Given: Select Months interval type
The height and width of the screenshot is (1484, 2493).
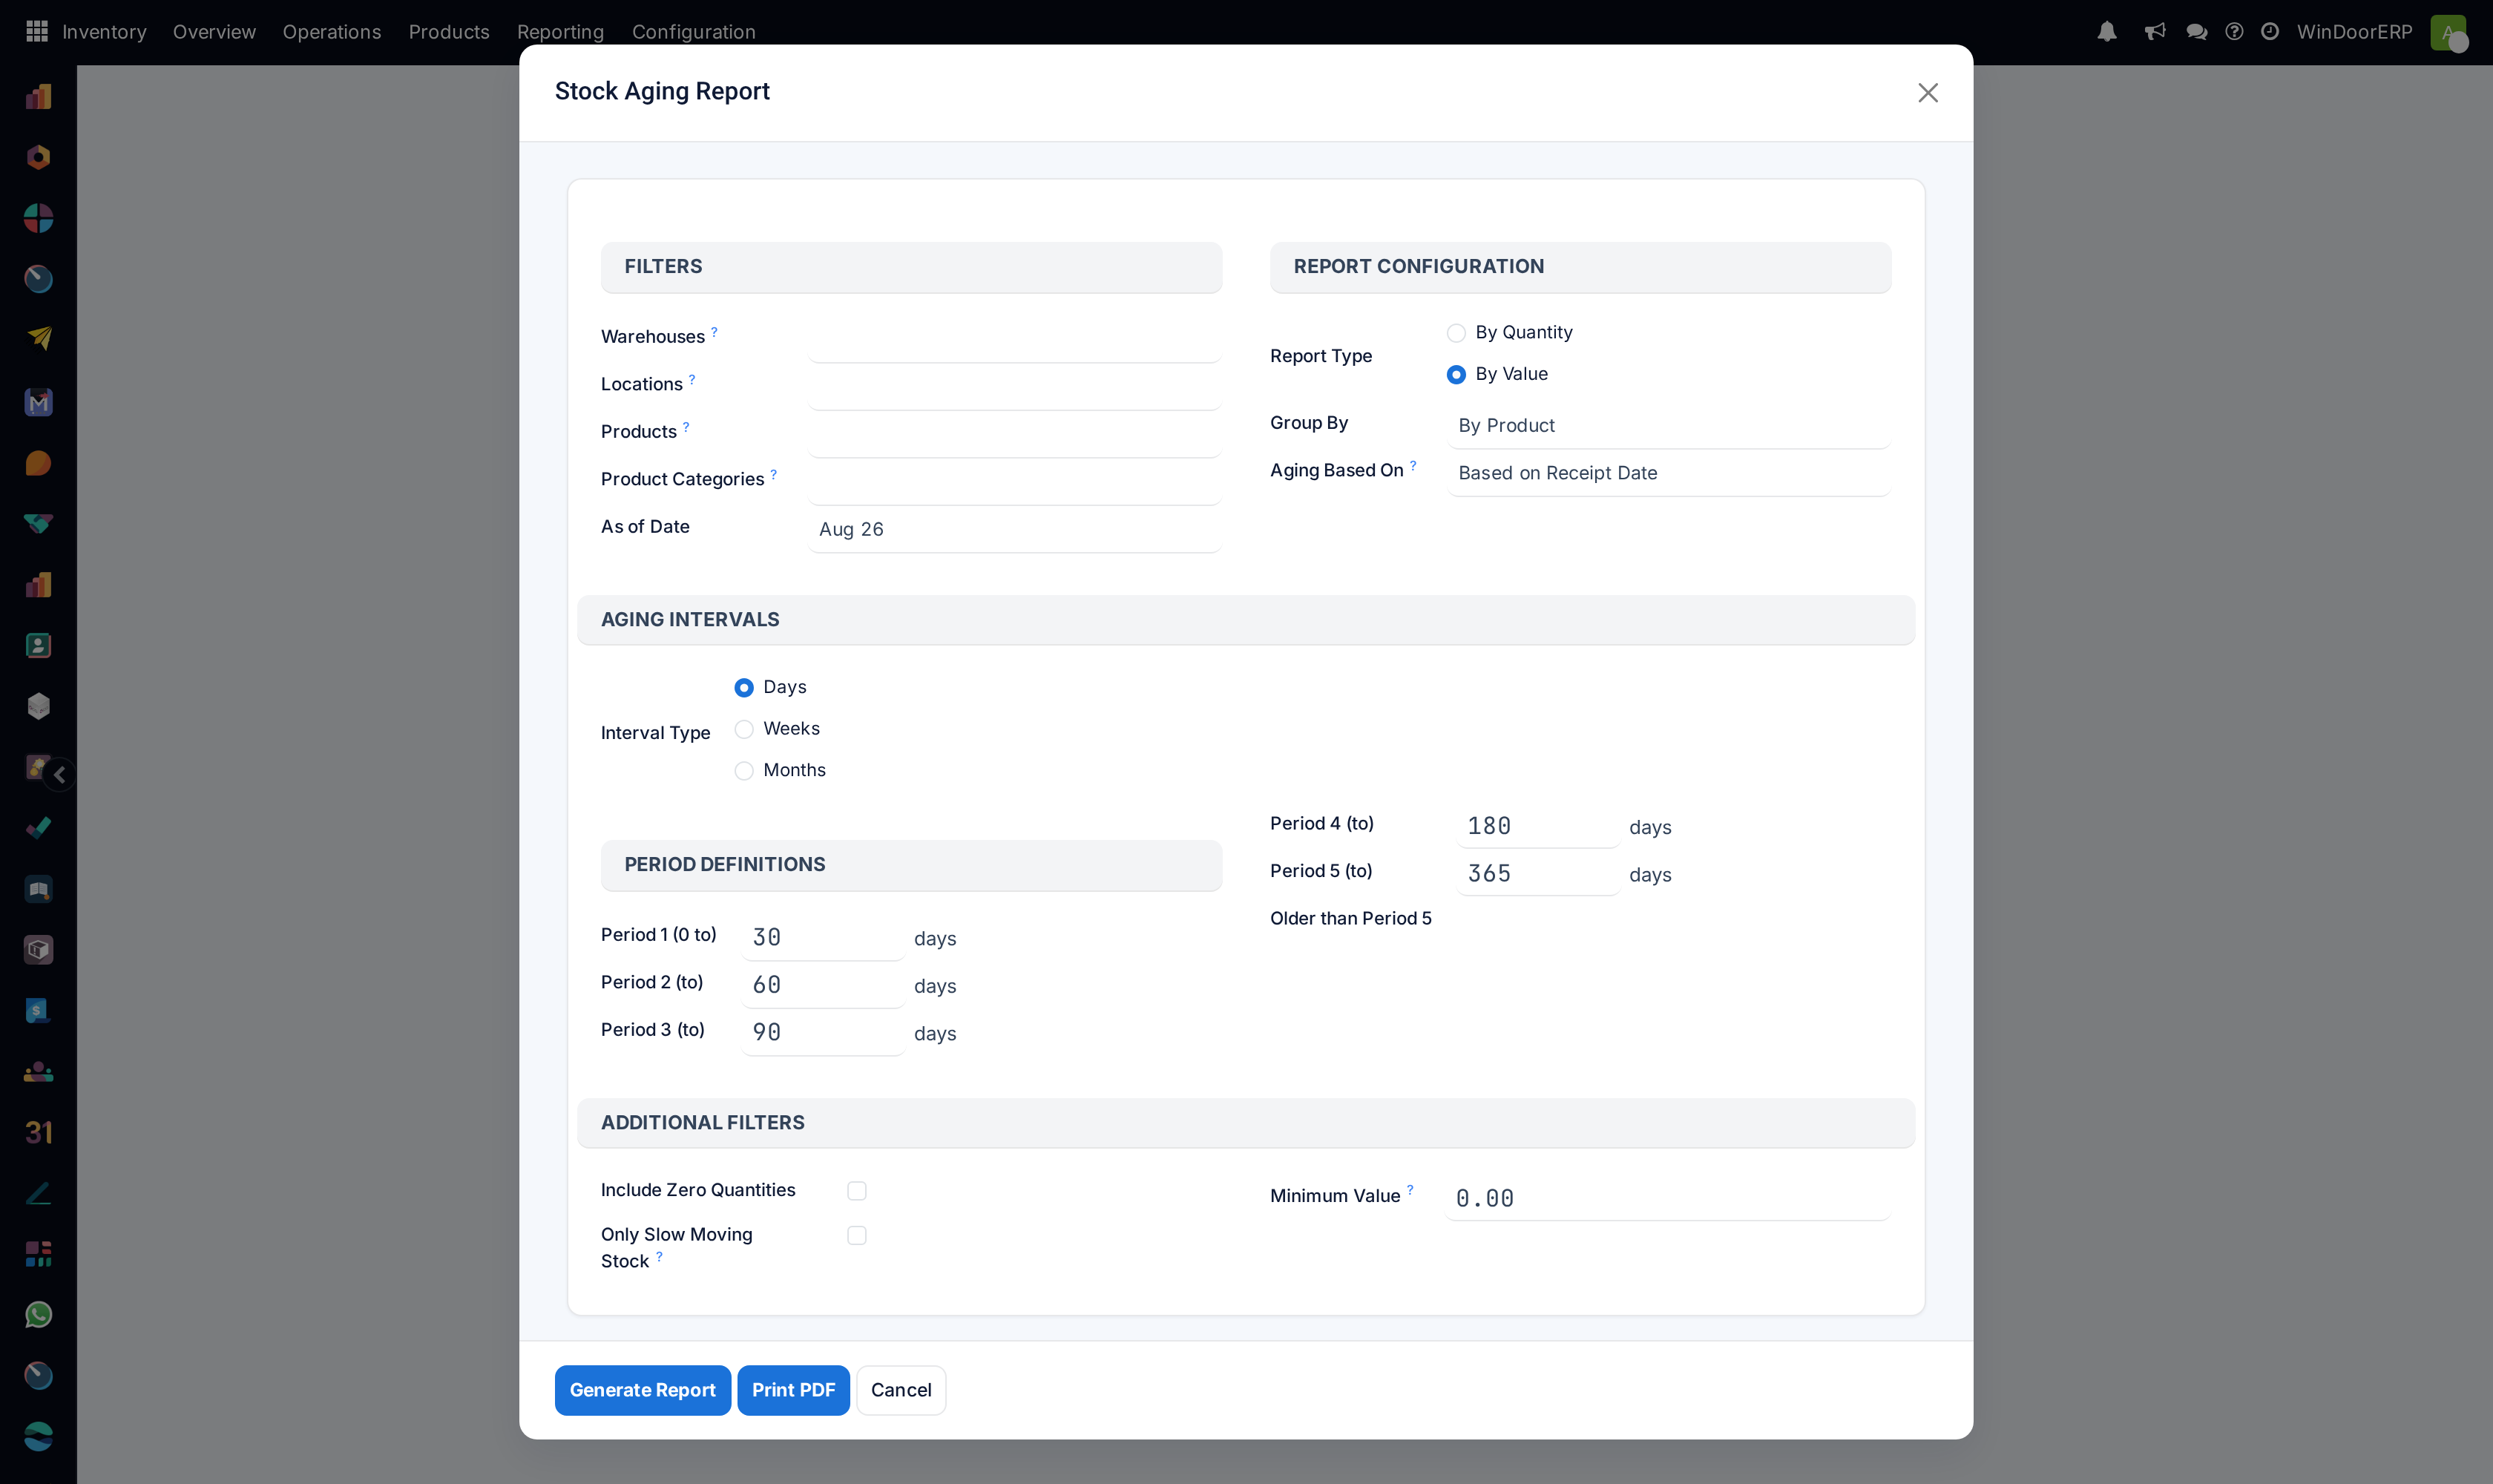Looking at the screenshot, I should coord(744,770).
